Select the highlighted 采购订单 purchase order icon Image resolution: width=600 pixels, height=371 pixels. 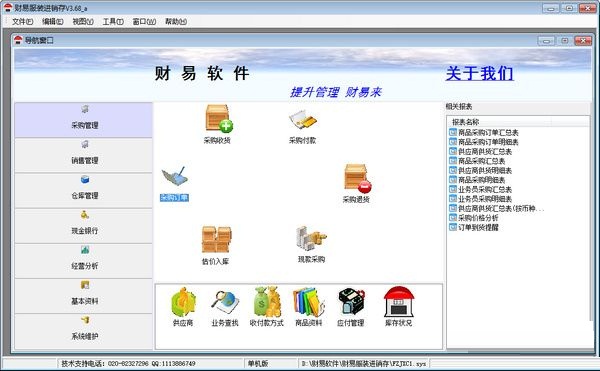[174, 184]
